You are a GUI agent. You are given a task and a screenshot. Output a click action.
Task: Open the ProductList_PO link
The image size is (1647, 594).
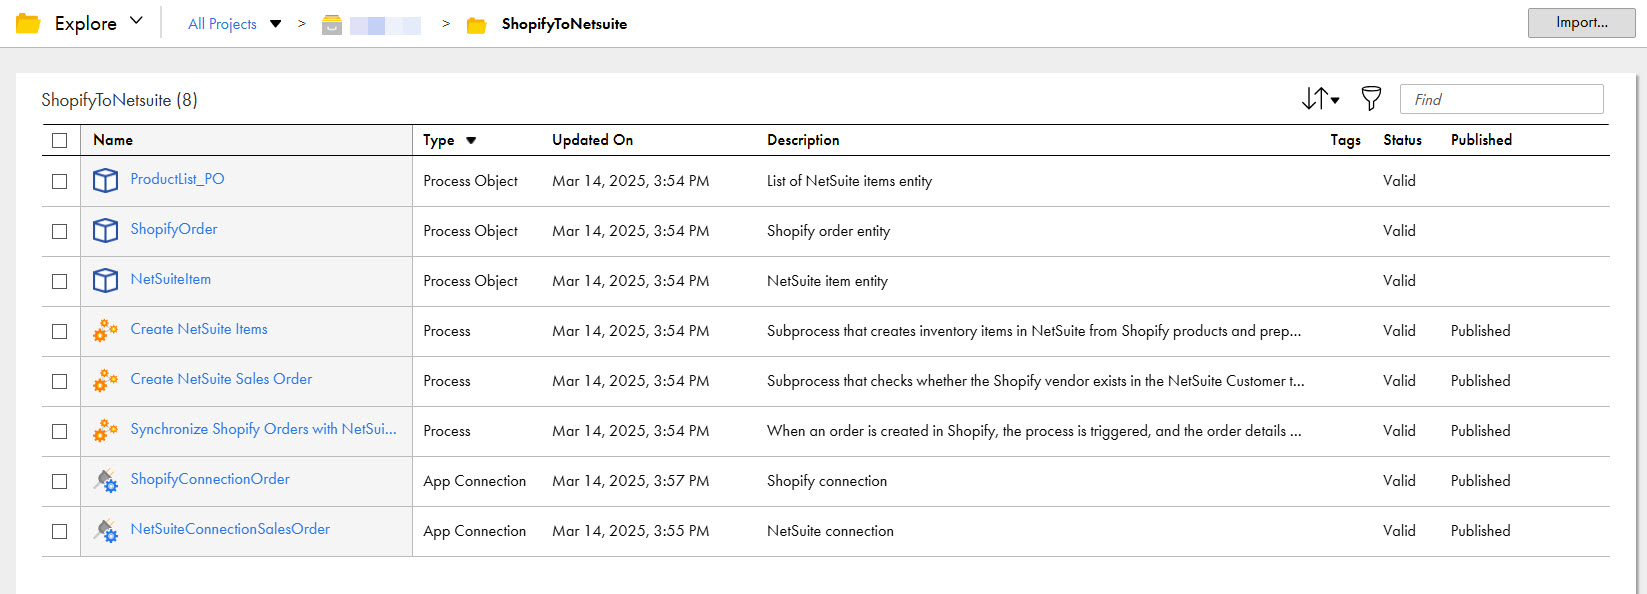[177, 179]
